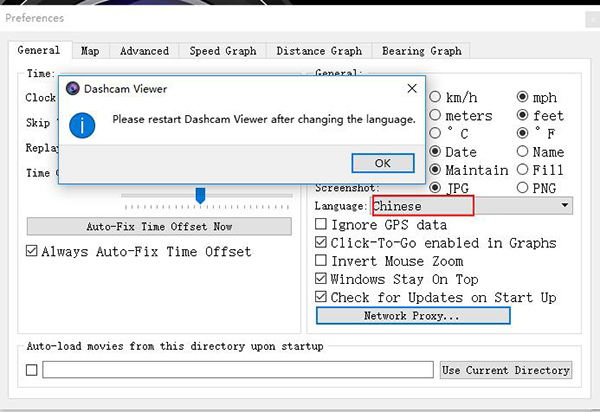The image size is (600, 412).
Task: Click the Language combo box arrow
Action: (x=564, y=205)
